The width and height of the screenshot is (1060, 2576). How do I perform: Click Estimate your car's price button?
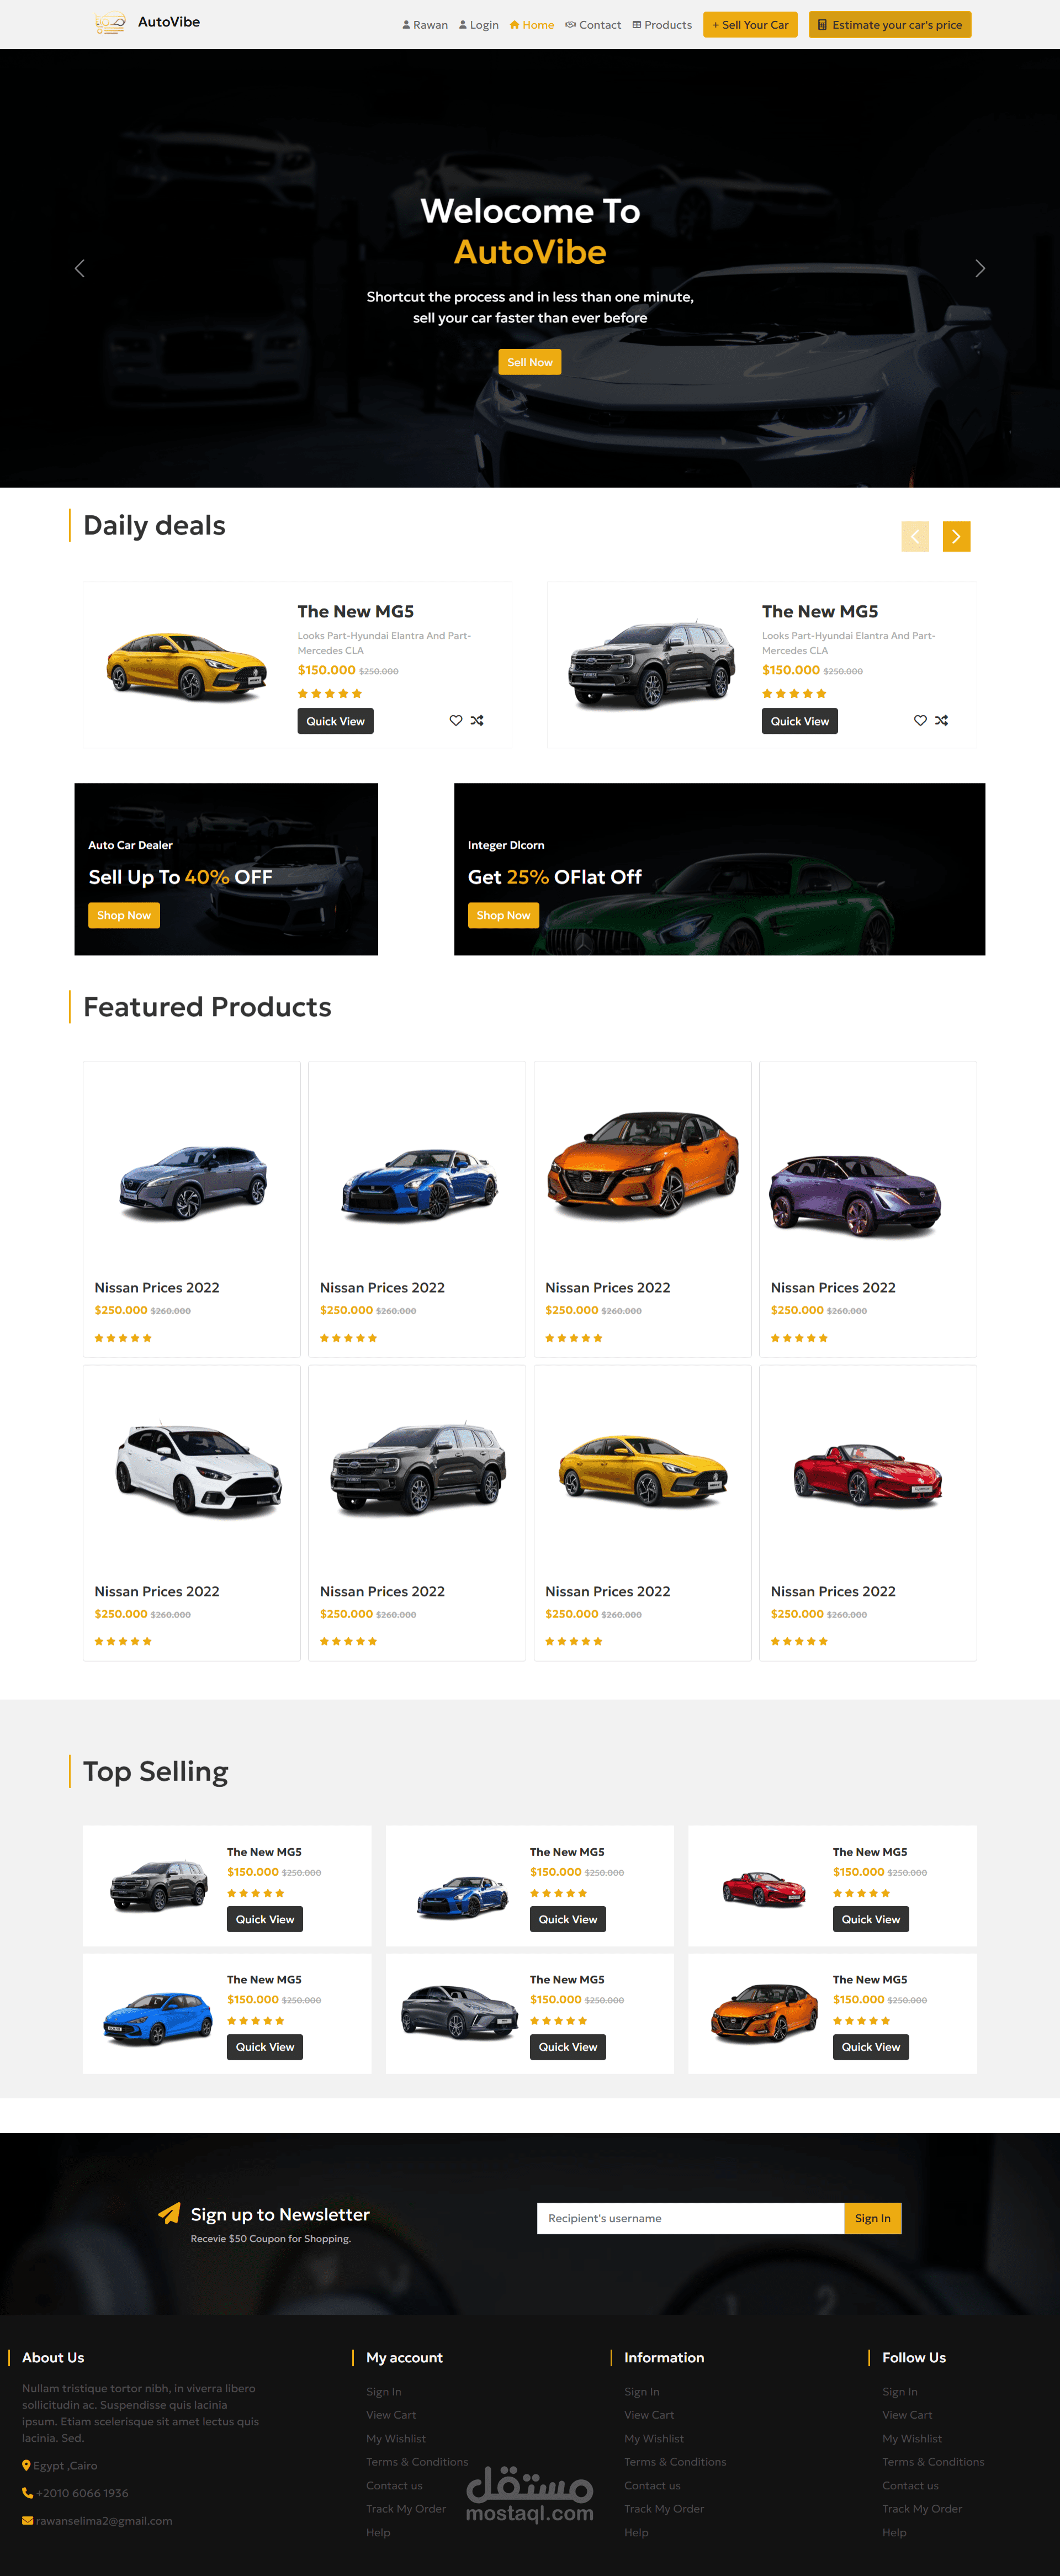pos(890,25)
